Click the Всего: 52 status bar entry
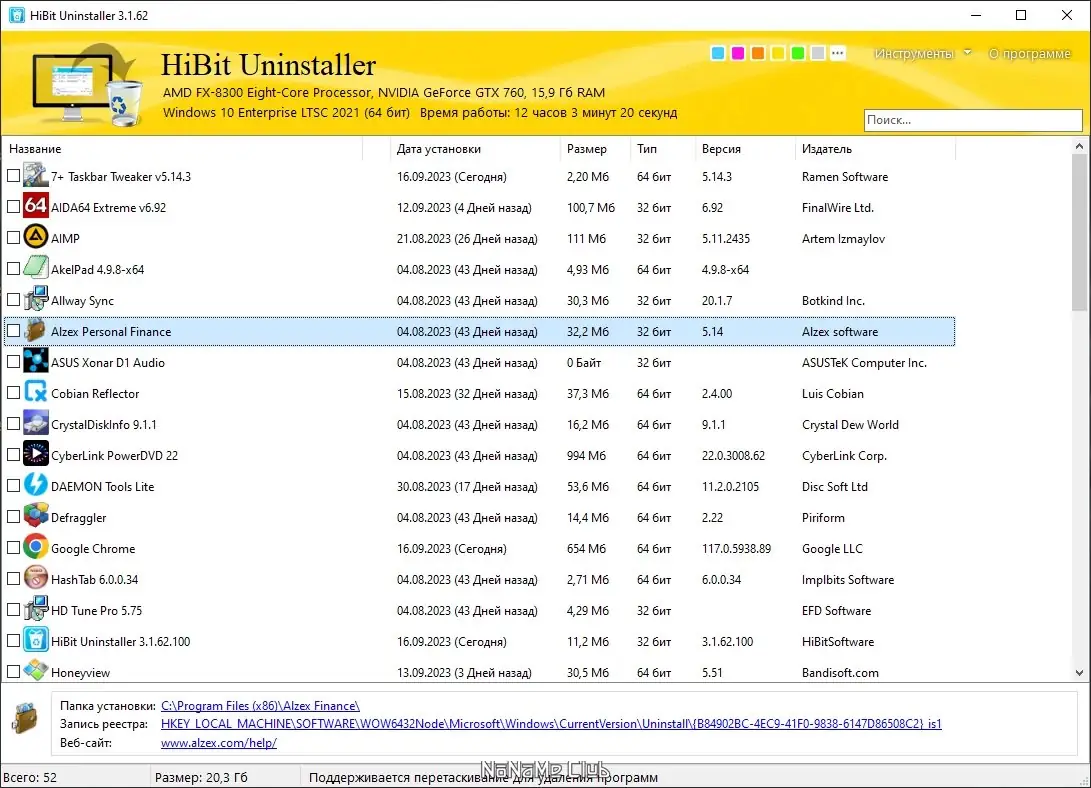Screen dimensions: 1091x788 pyautogui.click(x=30, y=778)
